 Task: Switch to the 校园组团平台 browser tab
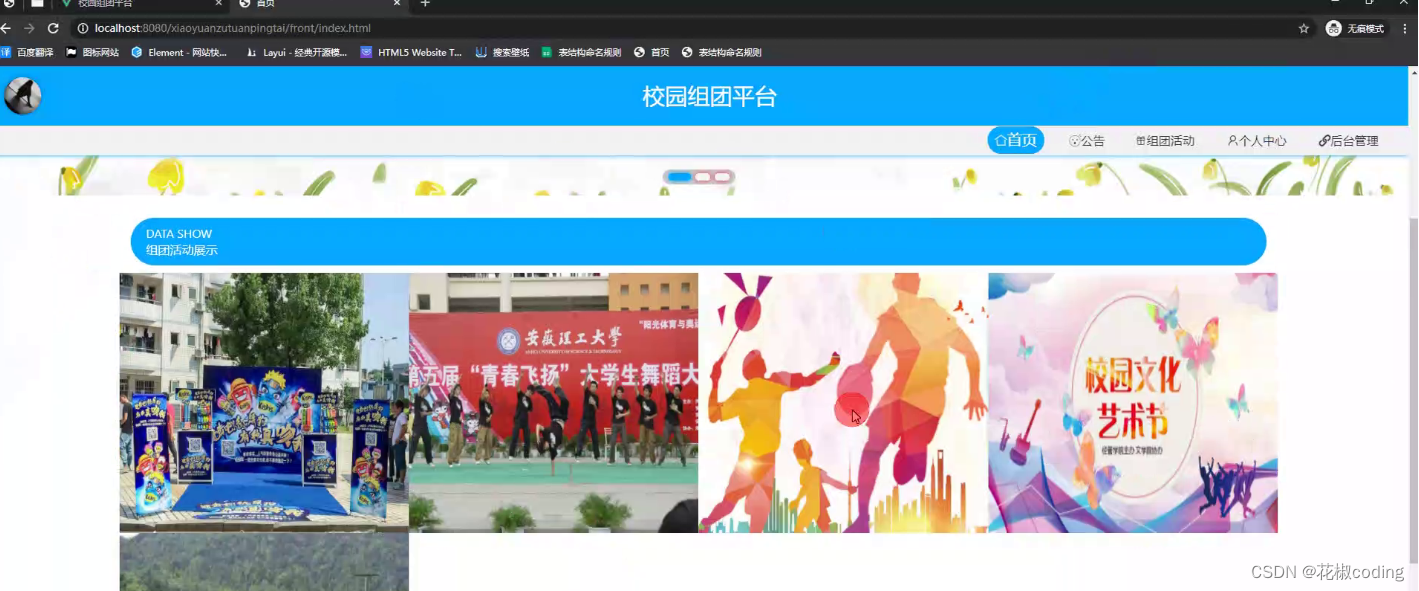(x=140, y=4)
